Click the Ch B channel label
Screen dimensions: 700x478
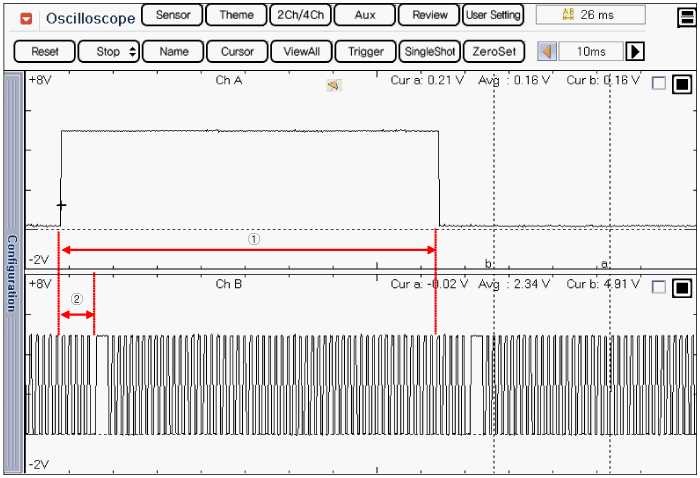[x=229, y=284]
